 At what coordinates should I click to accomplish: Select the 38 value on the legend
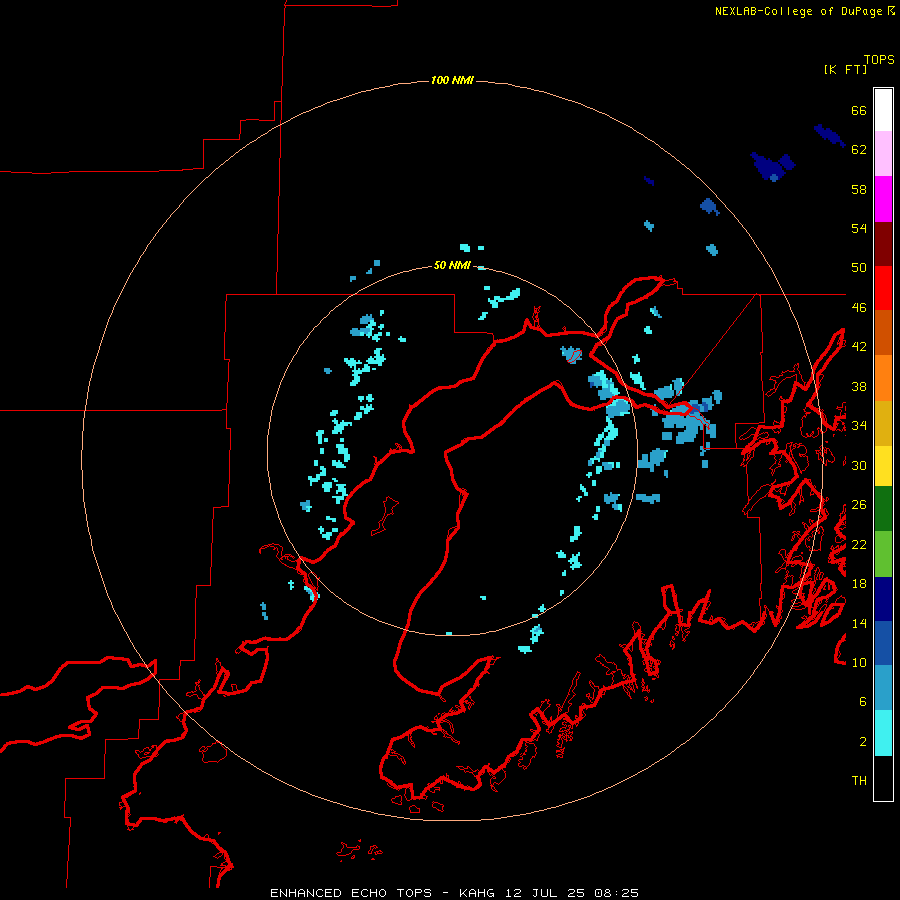click(859, 386)
